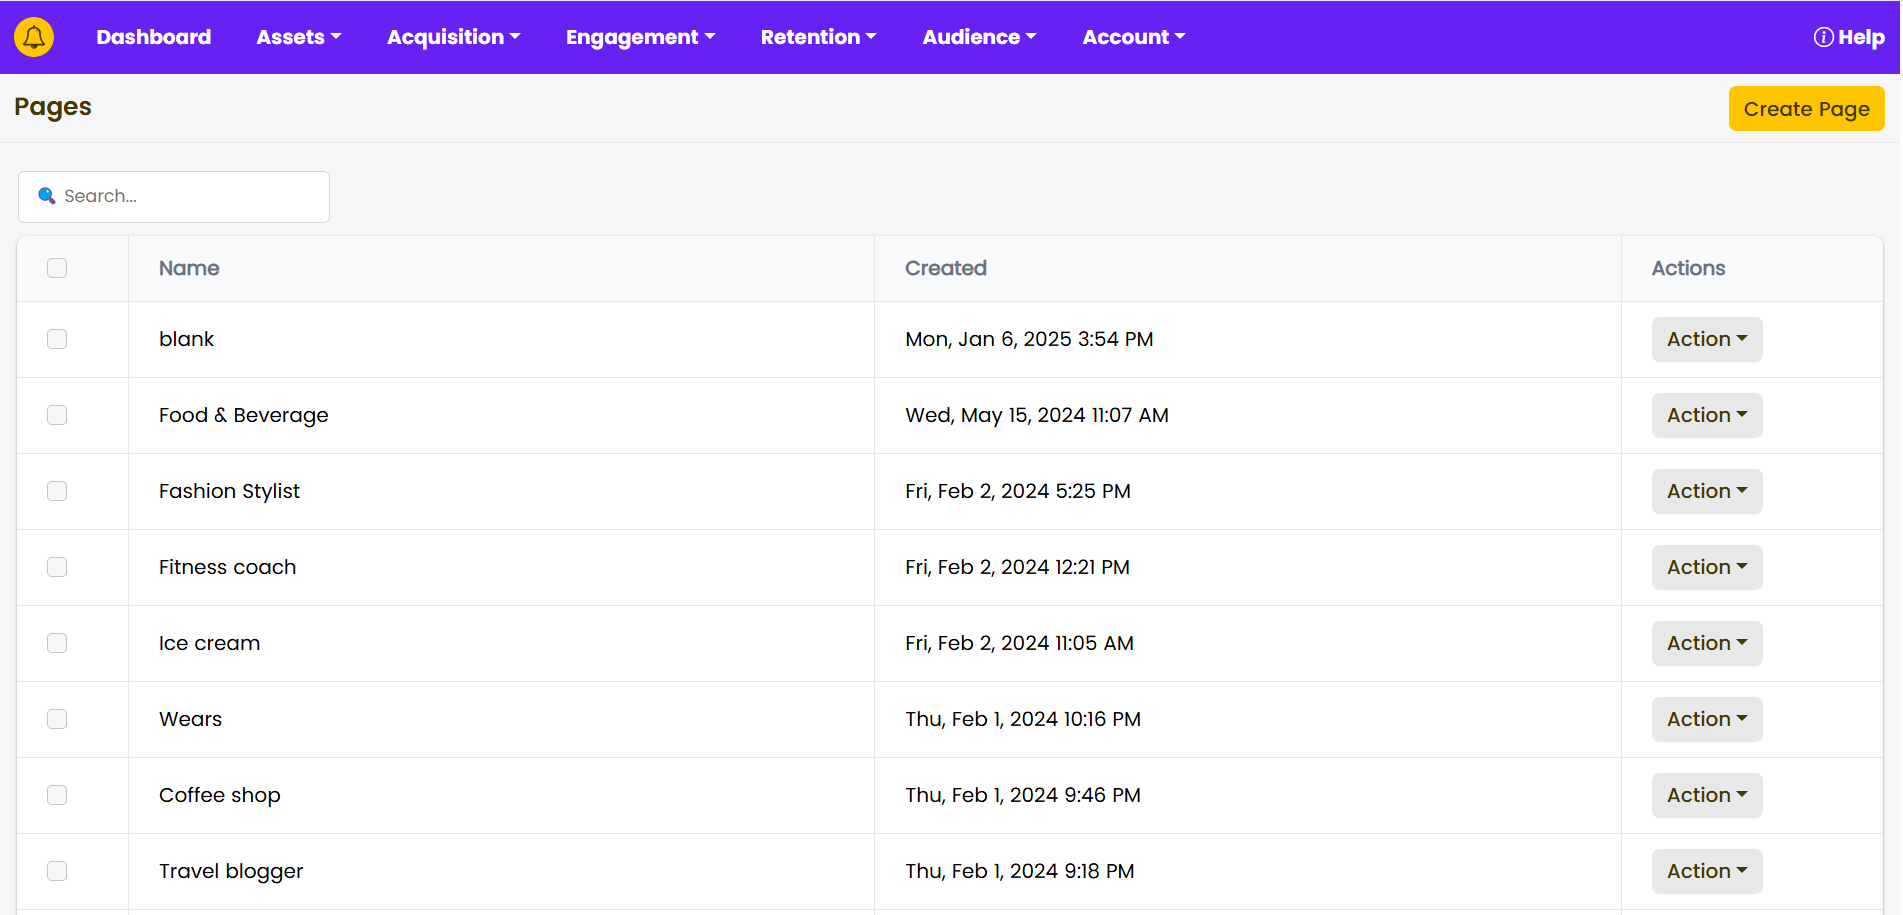Open the Assets navigation menu

(x=298, y=37)
